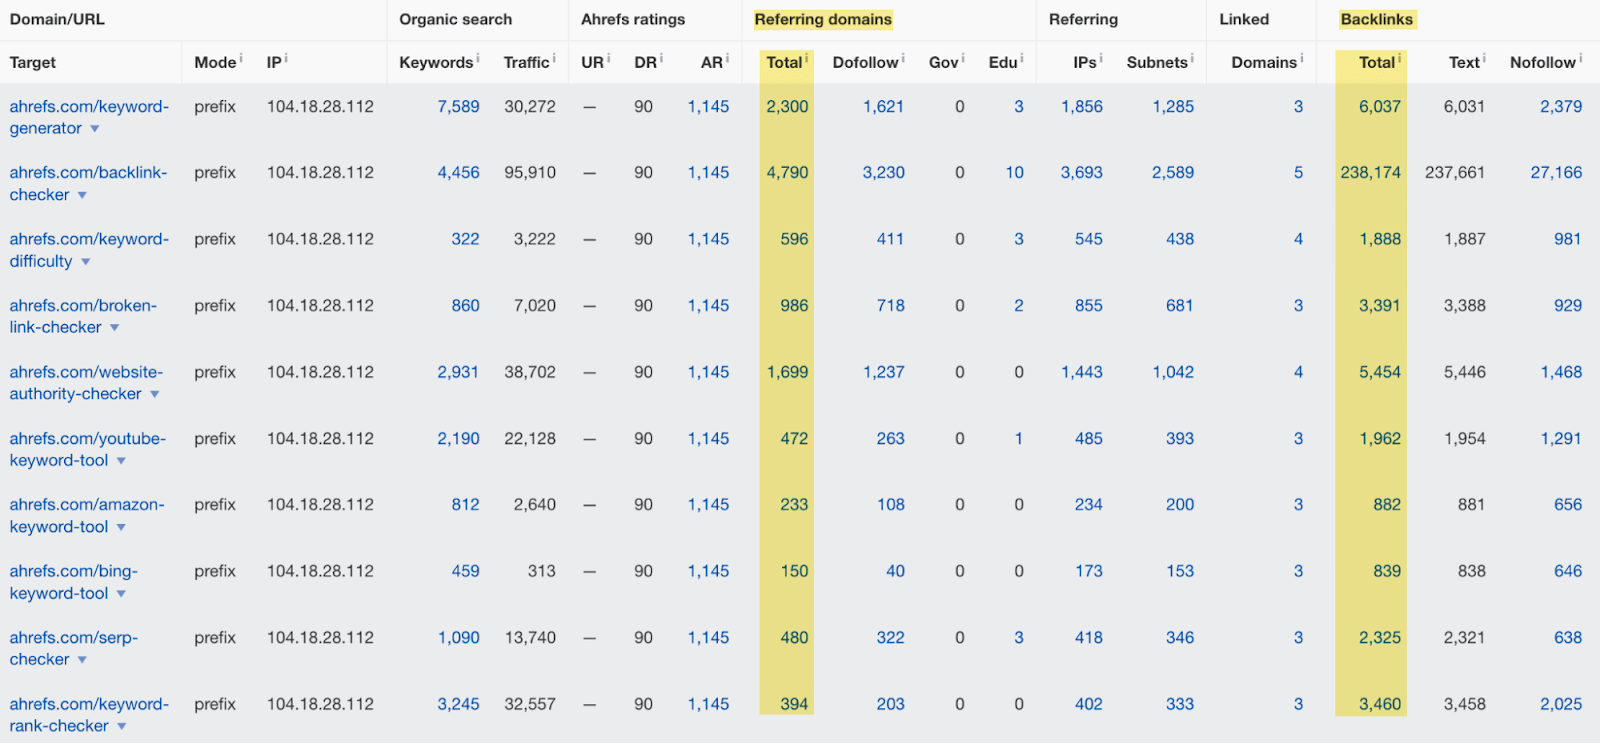Sort by Referring domains Total column header
Image resolution: width=1600 pixels, height=744 pixels.
[x=784, y=62]
